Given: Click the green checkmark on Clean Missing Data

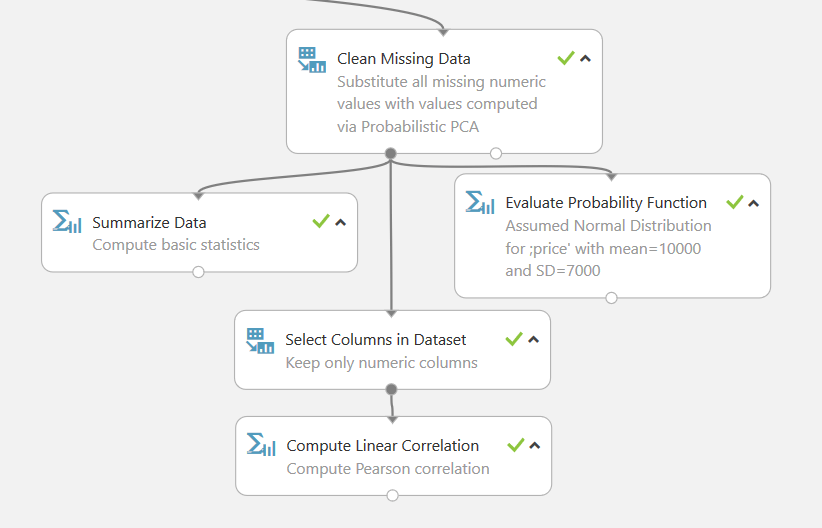Looking at the screenshot, I should (x=566, y=58).
